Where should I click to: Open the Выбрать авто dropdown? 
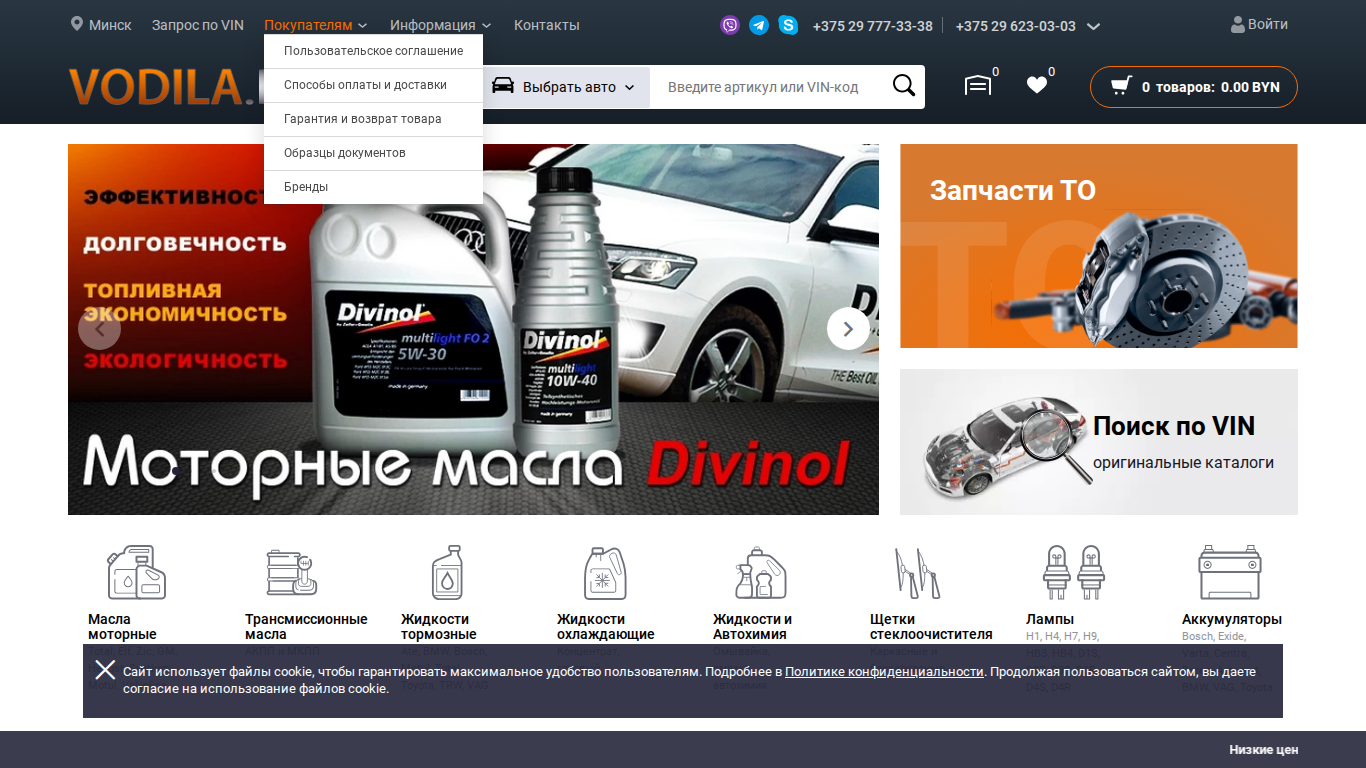tap(565, 87)
